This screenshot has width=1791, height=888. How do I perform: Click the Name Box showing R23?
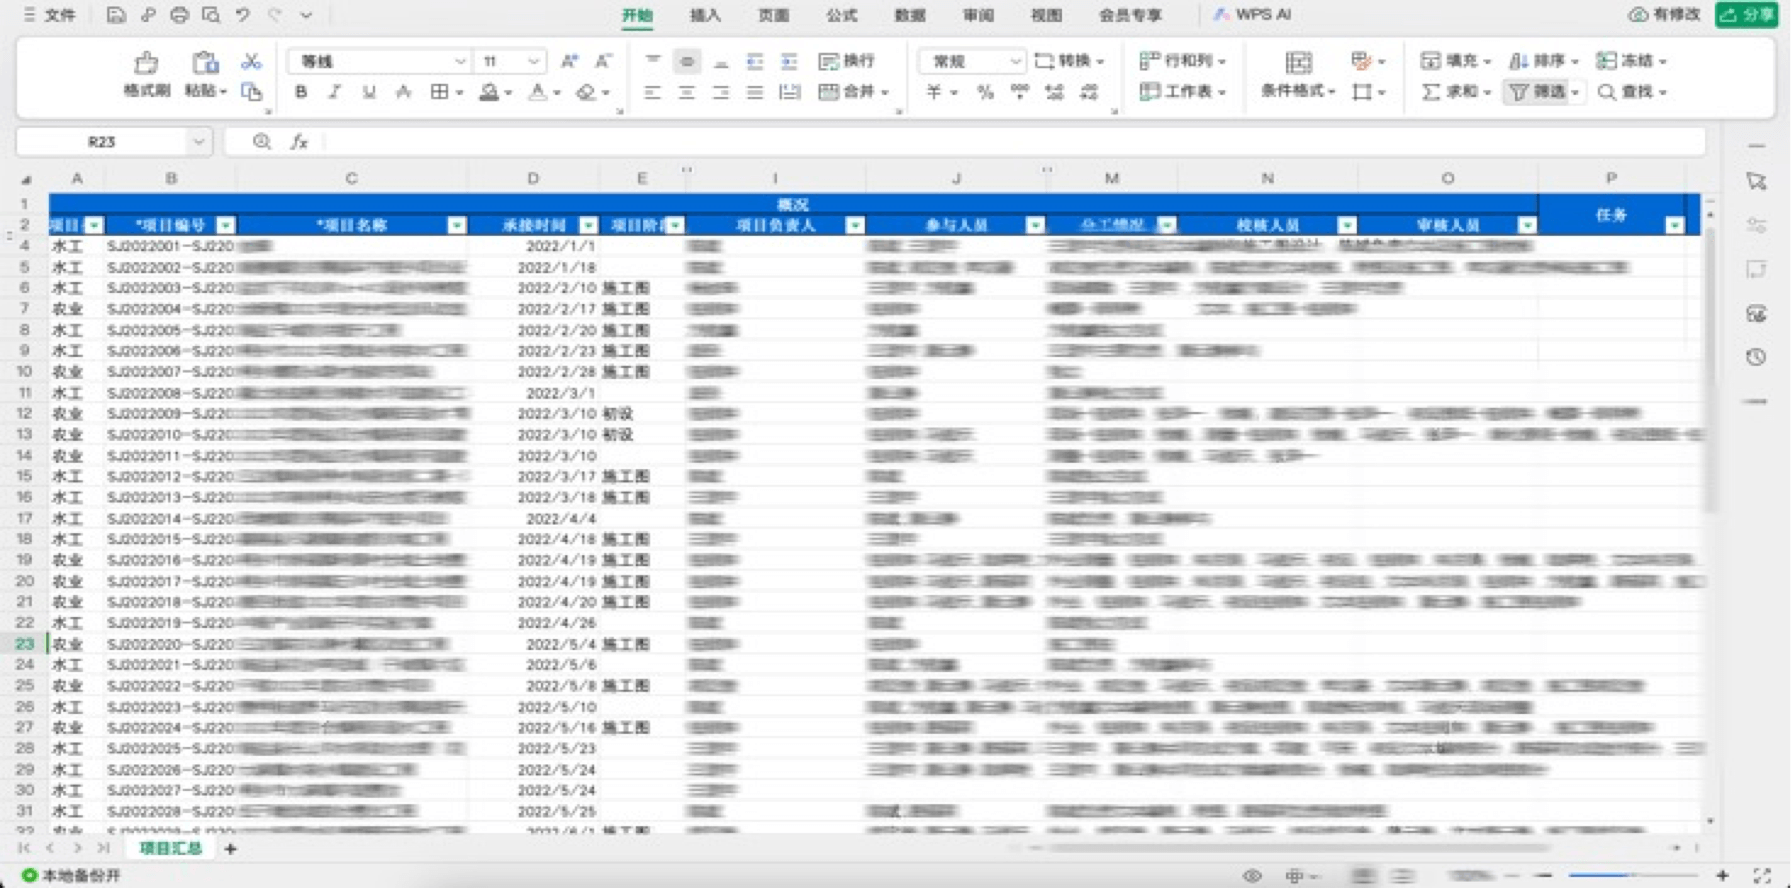(x=101, y=142)
